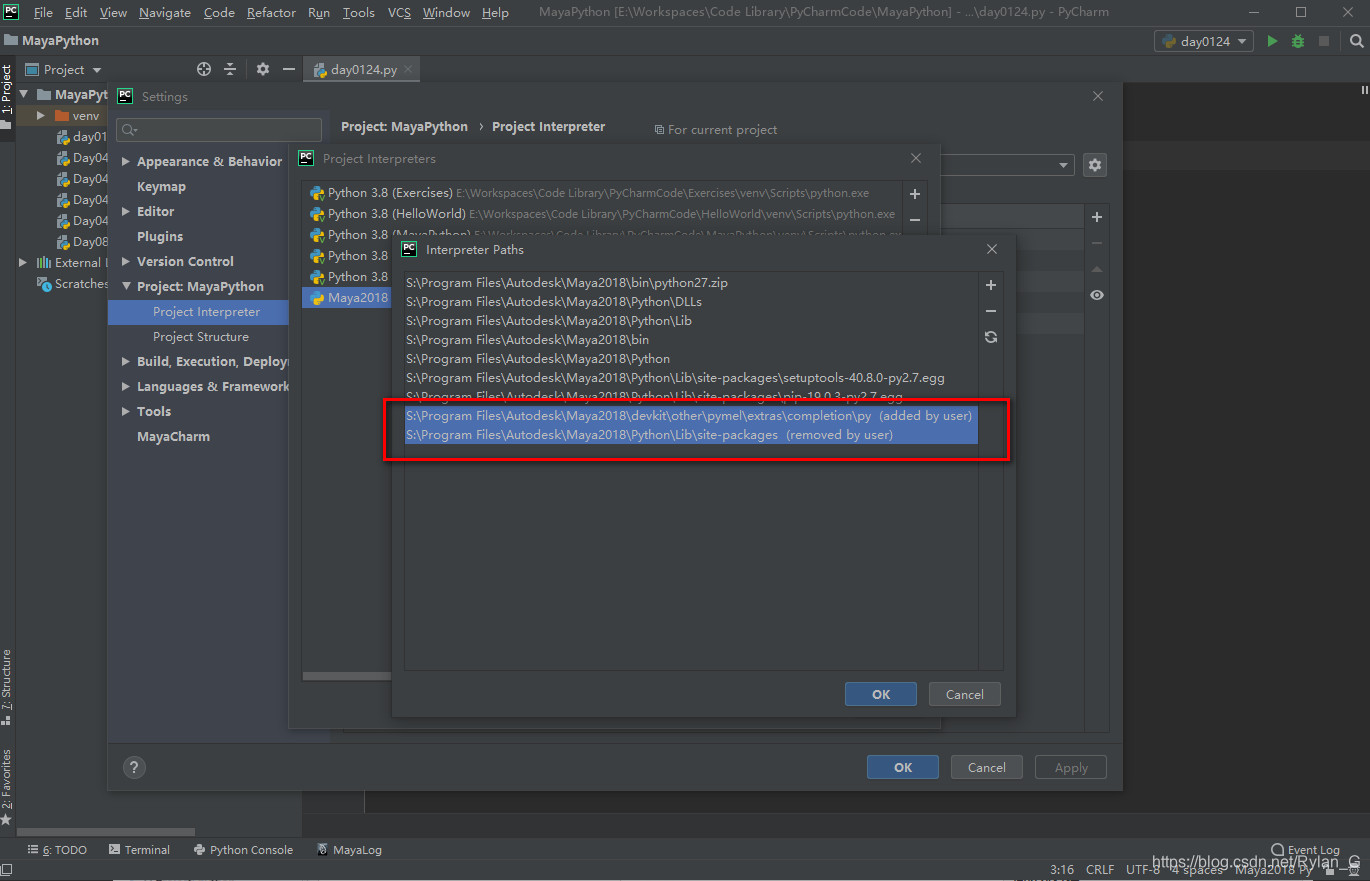This screenshot has height=881, width=1370.
Task: Add interpreter in Project Interpreters dialog
Action: 914,194
